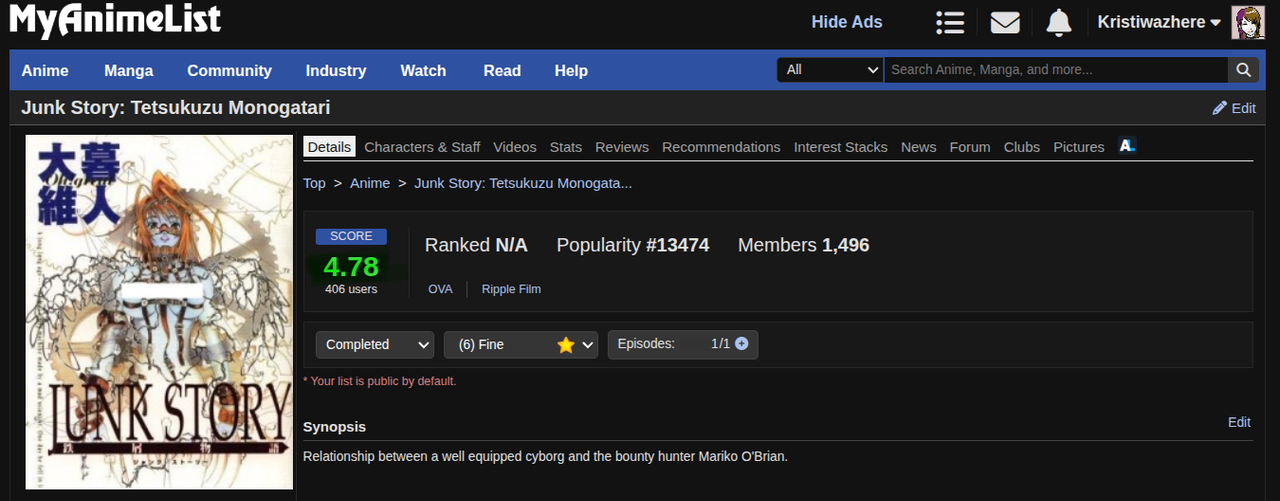Click the star in the score dropdown
1280x501 pixels.
[x=565, y=345]
